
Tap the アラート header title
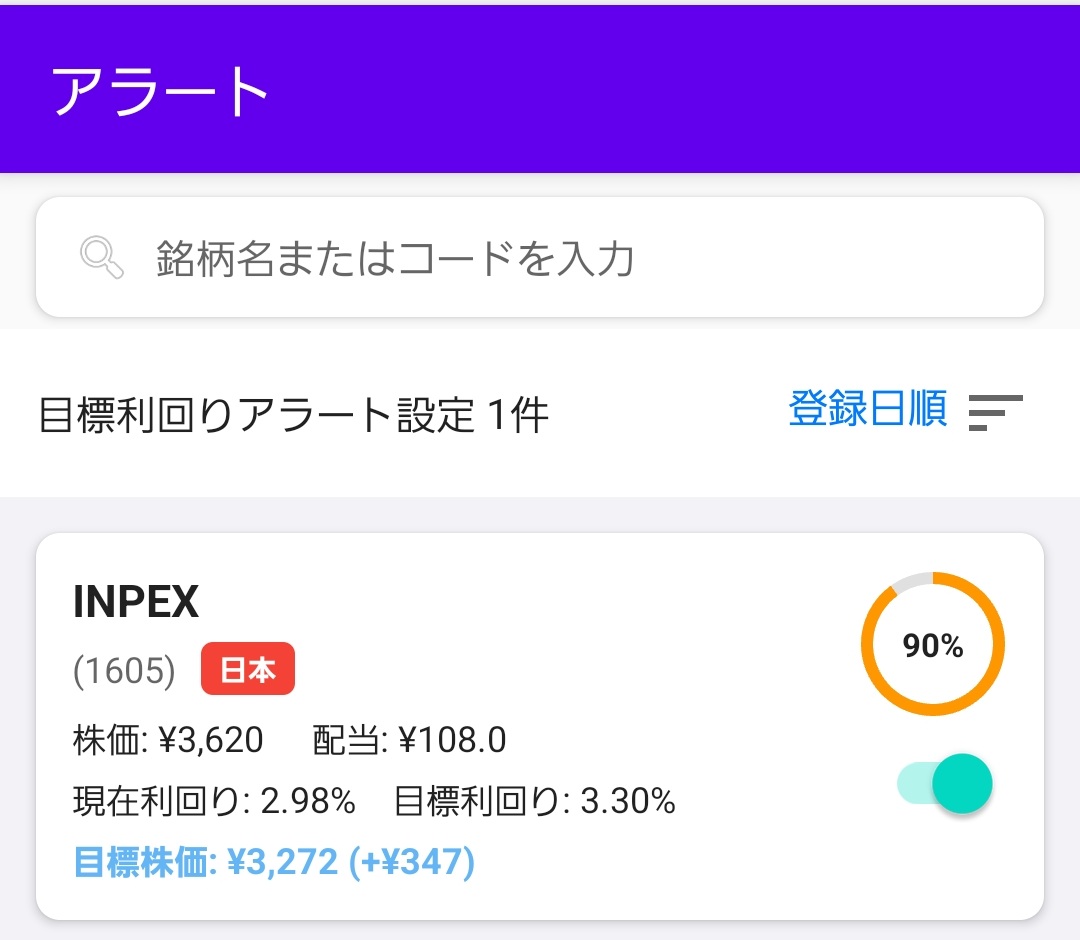pyautogui.click(x=160, y=92)
